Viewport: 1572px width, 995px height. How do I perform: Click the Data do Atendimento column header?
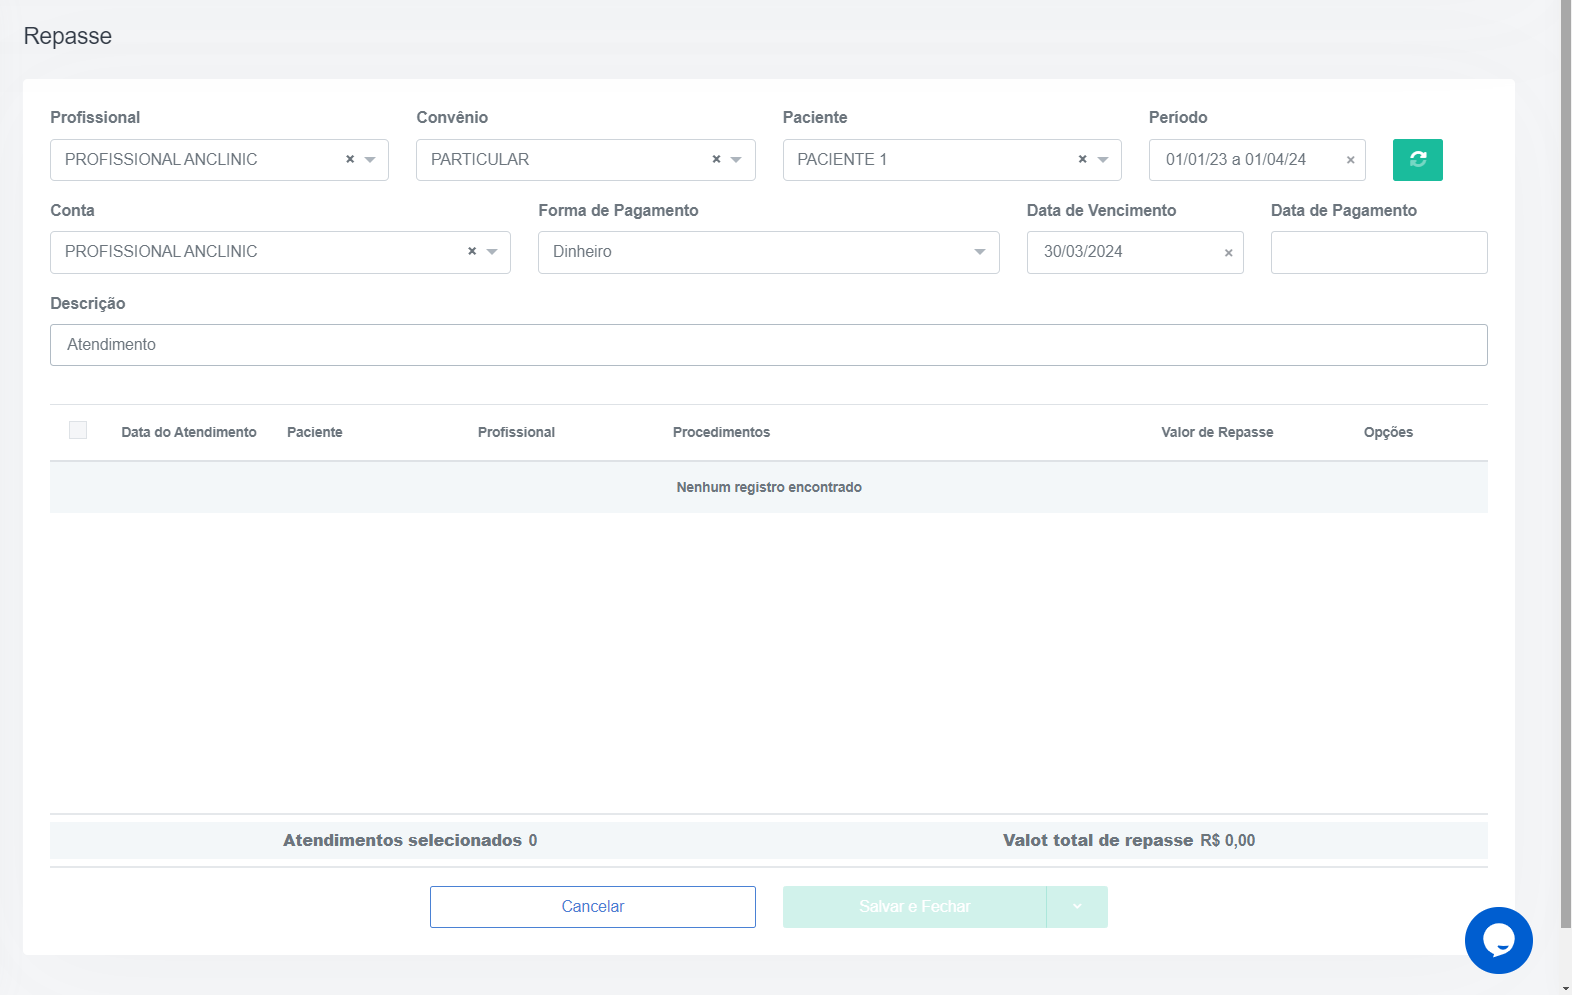click(x=189, y=432)
